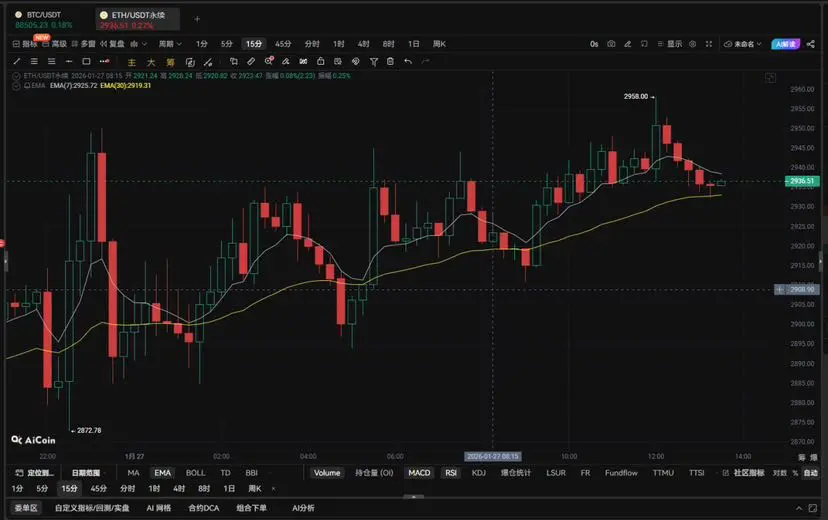828x520 pixels.
Task: Select the ruler measure tool
Action: pyautogui.click(x=251, y=62)
